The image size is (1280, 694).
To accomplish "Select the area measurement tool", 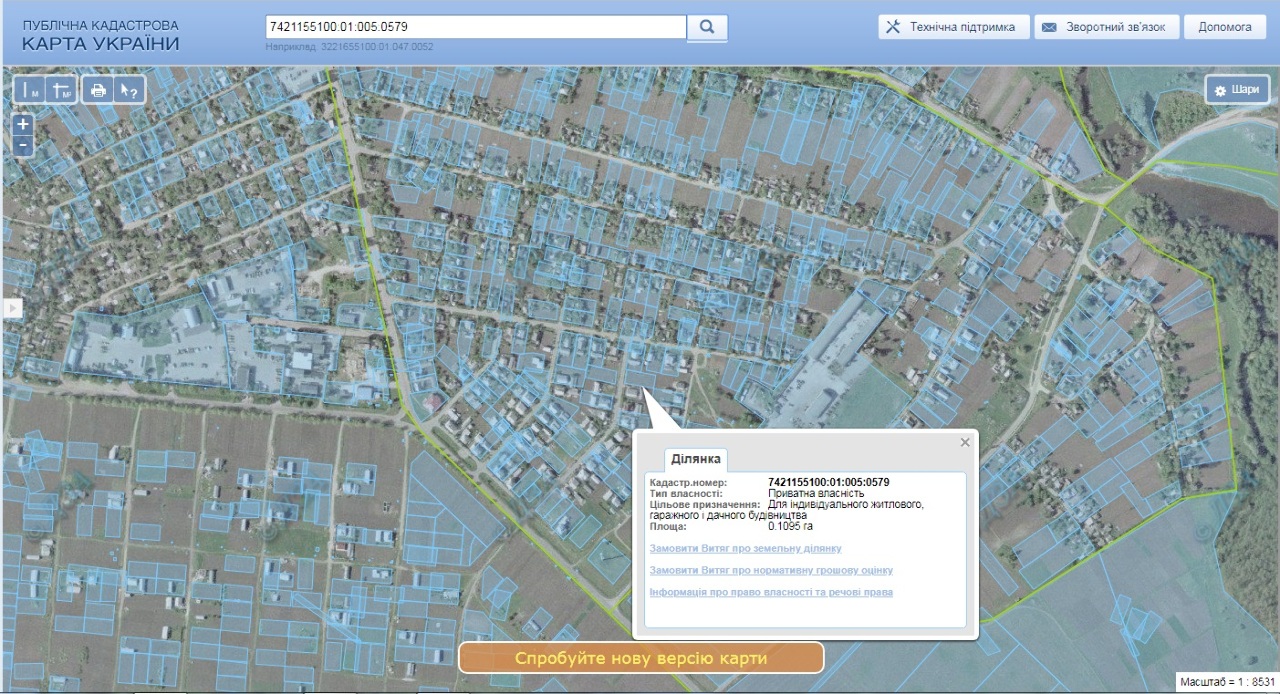I will pos(61,90).
